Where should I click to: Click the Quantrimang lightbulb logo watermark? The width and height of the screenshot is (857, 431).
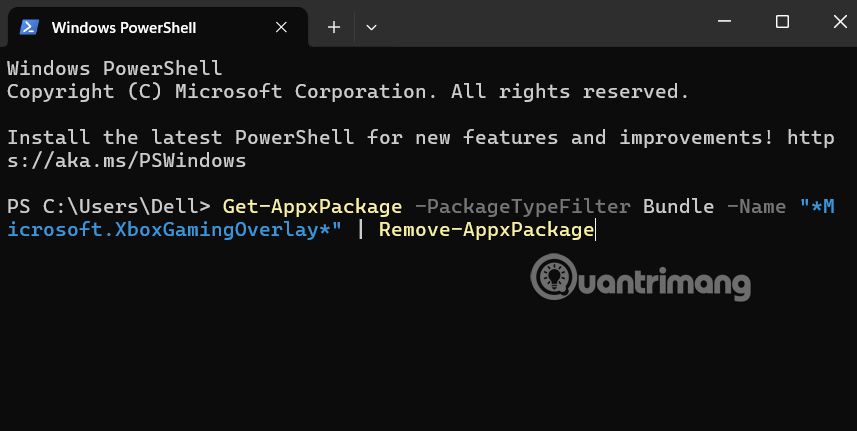point(550,274)
